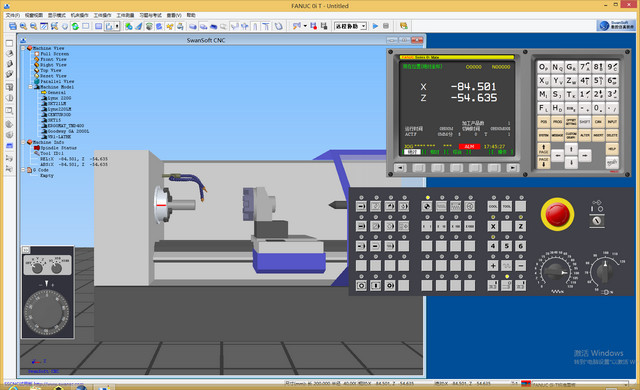This screenshot has height=390, width=640.
Task: Open the first menu in menu bar
Action: pos(13,15)
